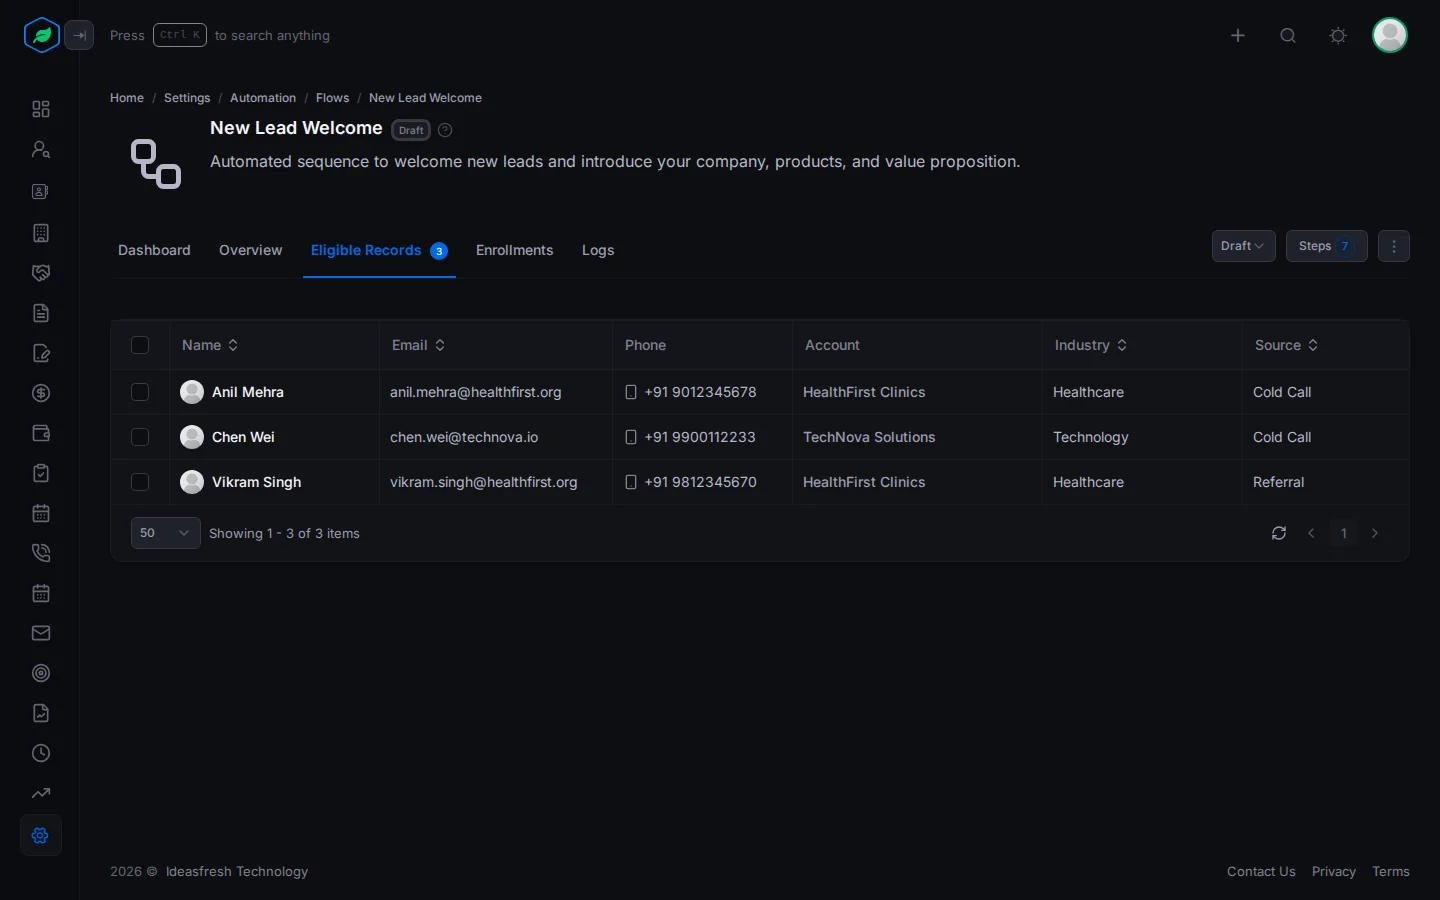The image size is (1440, 900).
Task: Click the plus icon in top bar
Action: click(x=1238, y=35)
